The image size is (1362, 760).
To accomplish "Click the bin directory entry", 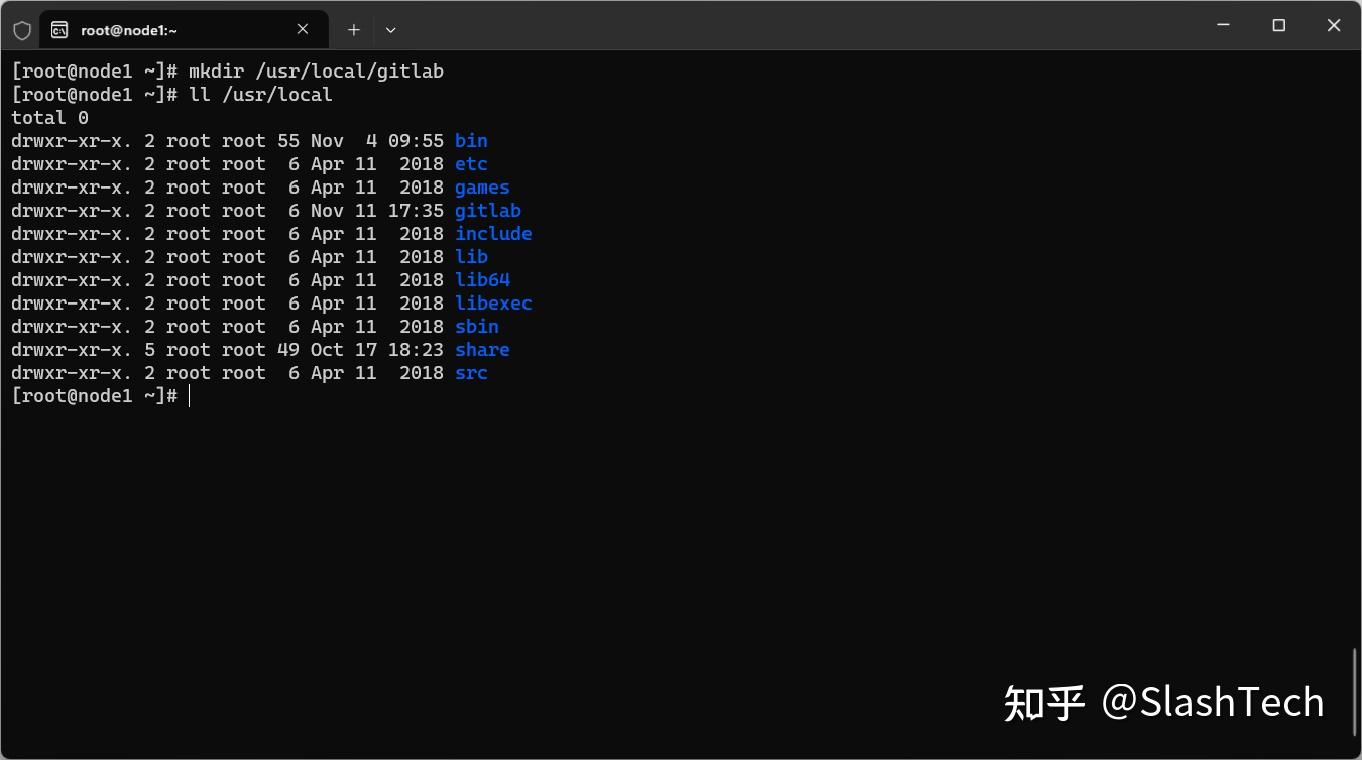I will (x=470, y=140).
